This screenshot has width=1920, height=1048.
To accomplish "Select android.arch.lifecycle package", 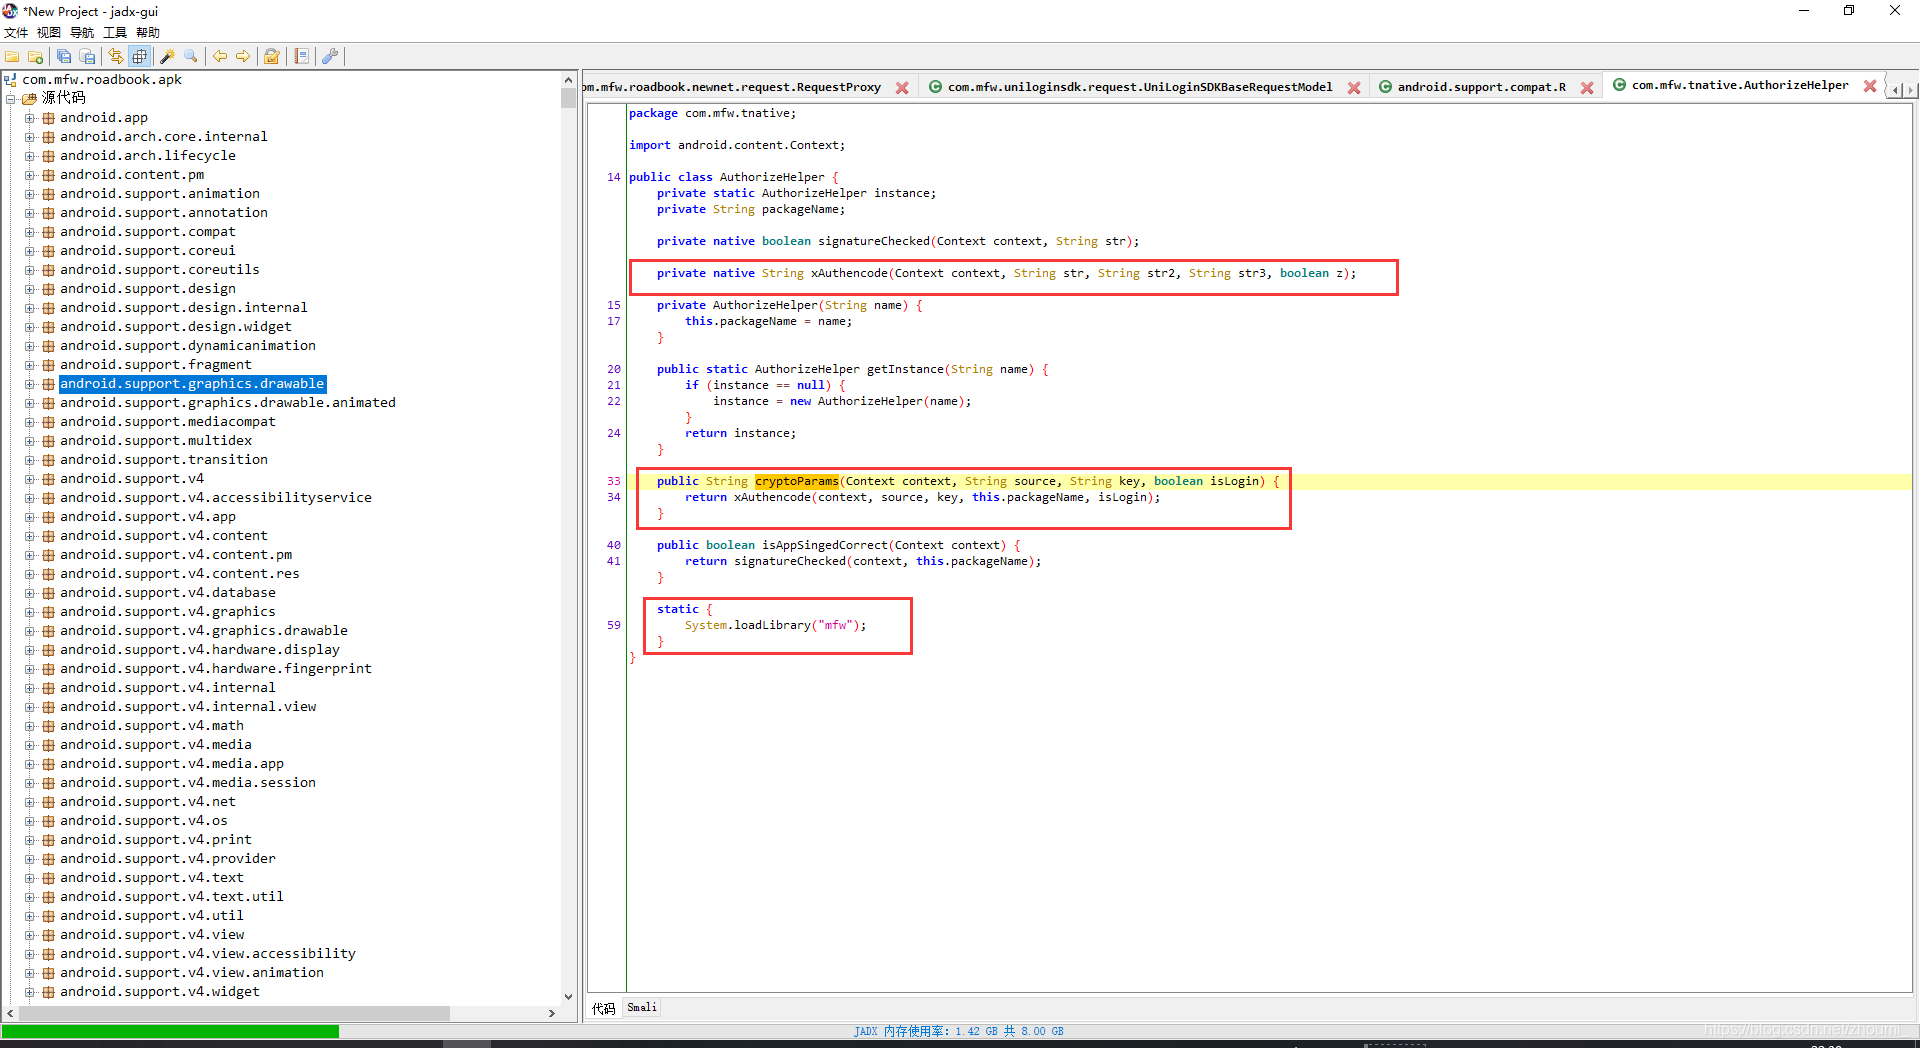I will pyautogui.click(x=148, y=156).
